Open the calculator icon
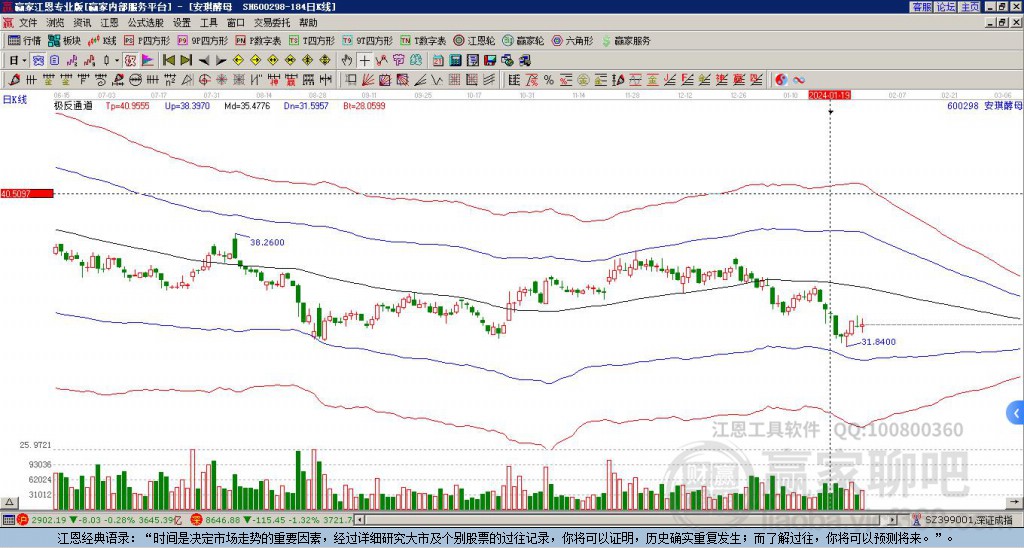1024x548 pixels. click(455, 61)
